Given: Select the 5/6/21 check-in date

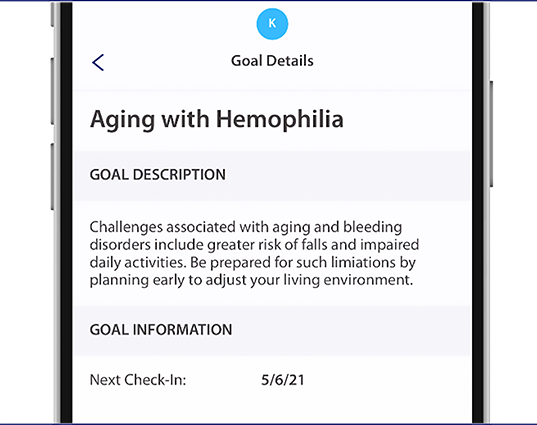Looking at the screenshot, I should (x=283, y=380).
